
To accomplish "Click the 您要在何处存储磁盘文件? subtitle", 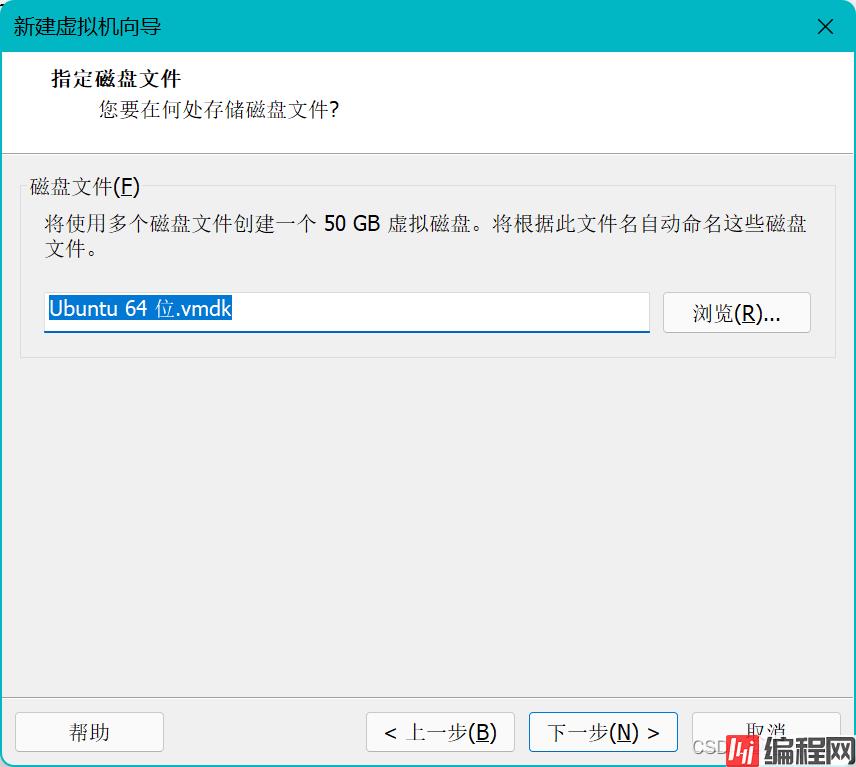I will (218, 109).
